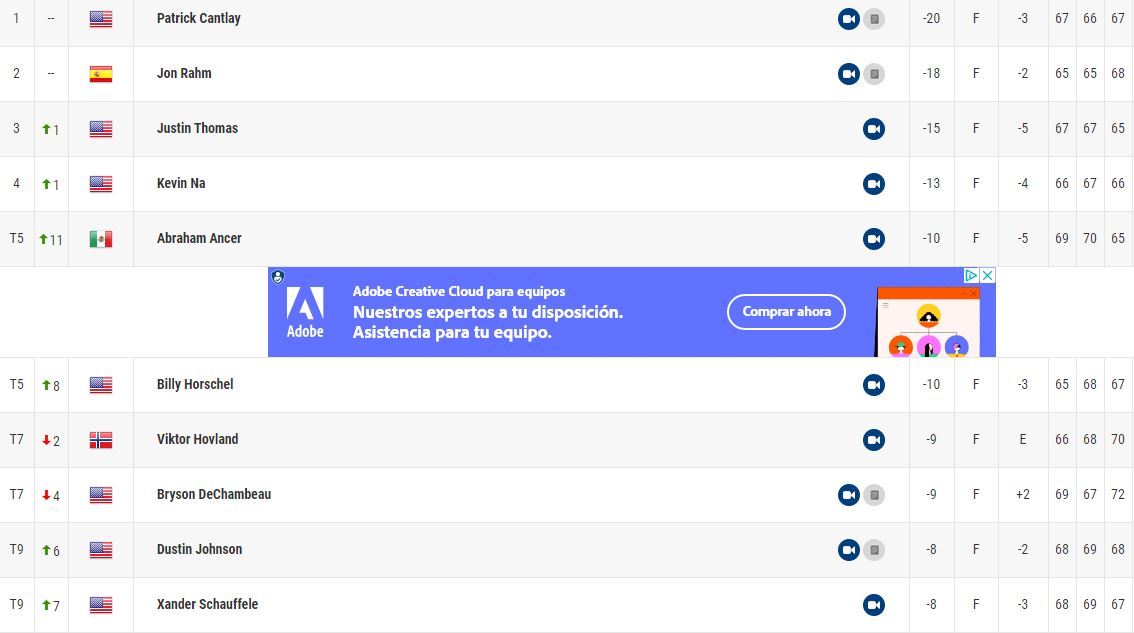Play Patrick Cantlay's video highlights
1134x633 pixels.
pos(848,19)
